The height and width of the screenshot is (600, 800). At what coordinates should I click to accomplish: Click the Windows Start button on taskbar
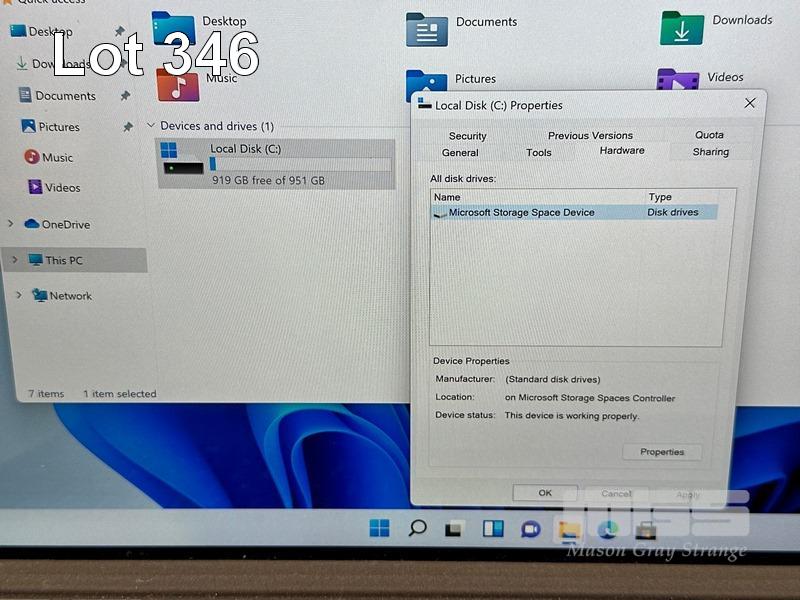[x=380, y=528]
